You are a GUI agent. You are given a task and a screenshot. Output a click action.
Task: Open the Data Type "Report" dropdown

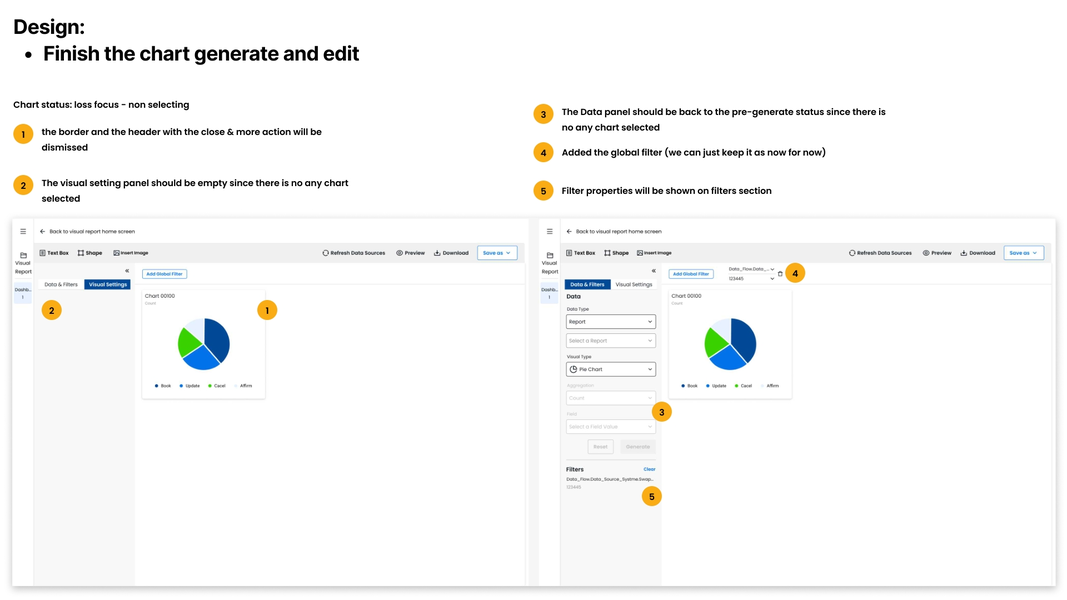click(x=610, y=322)
